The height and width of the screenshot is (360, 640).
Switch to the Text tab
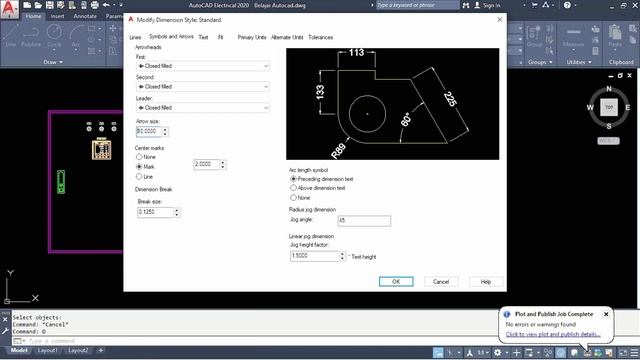(x=203, y=37)
